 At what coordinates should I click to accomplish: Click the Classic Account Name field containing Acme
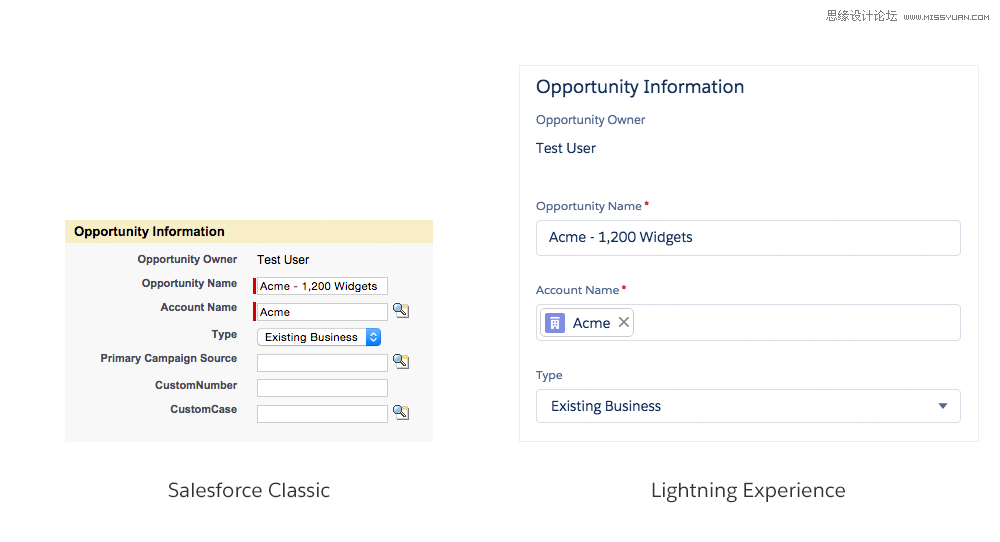322,312
